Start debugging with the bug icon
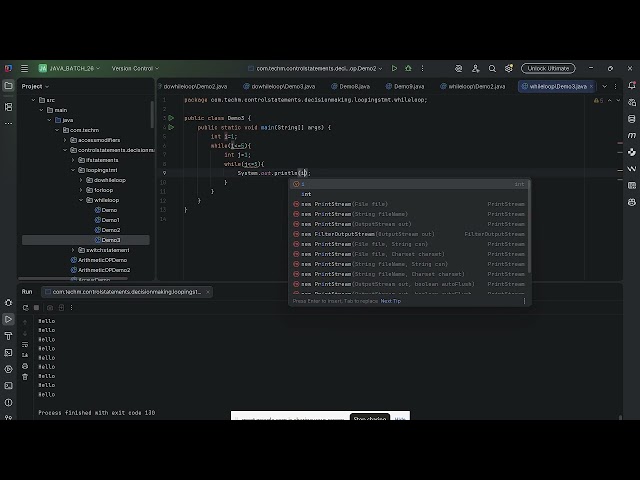The width and height of the screenshot is (640, 480). pyautogui.click(x=408, y=69)
